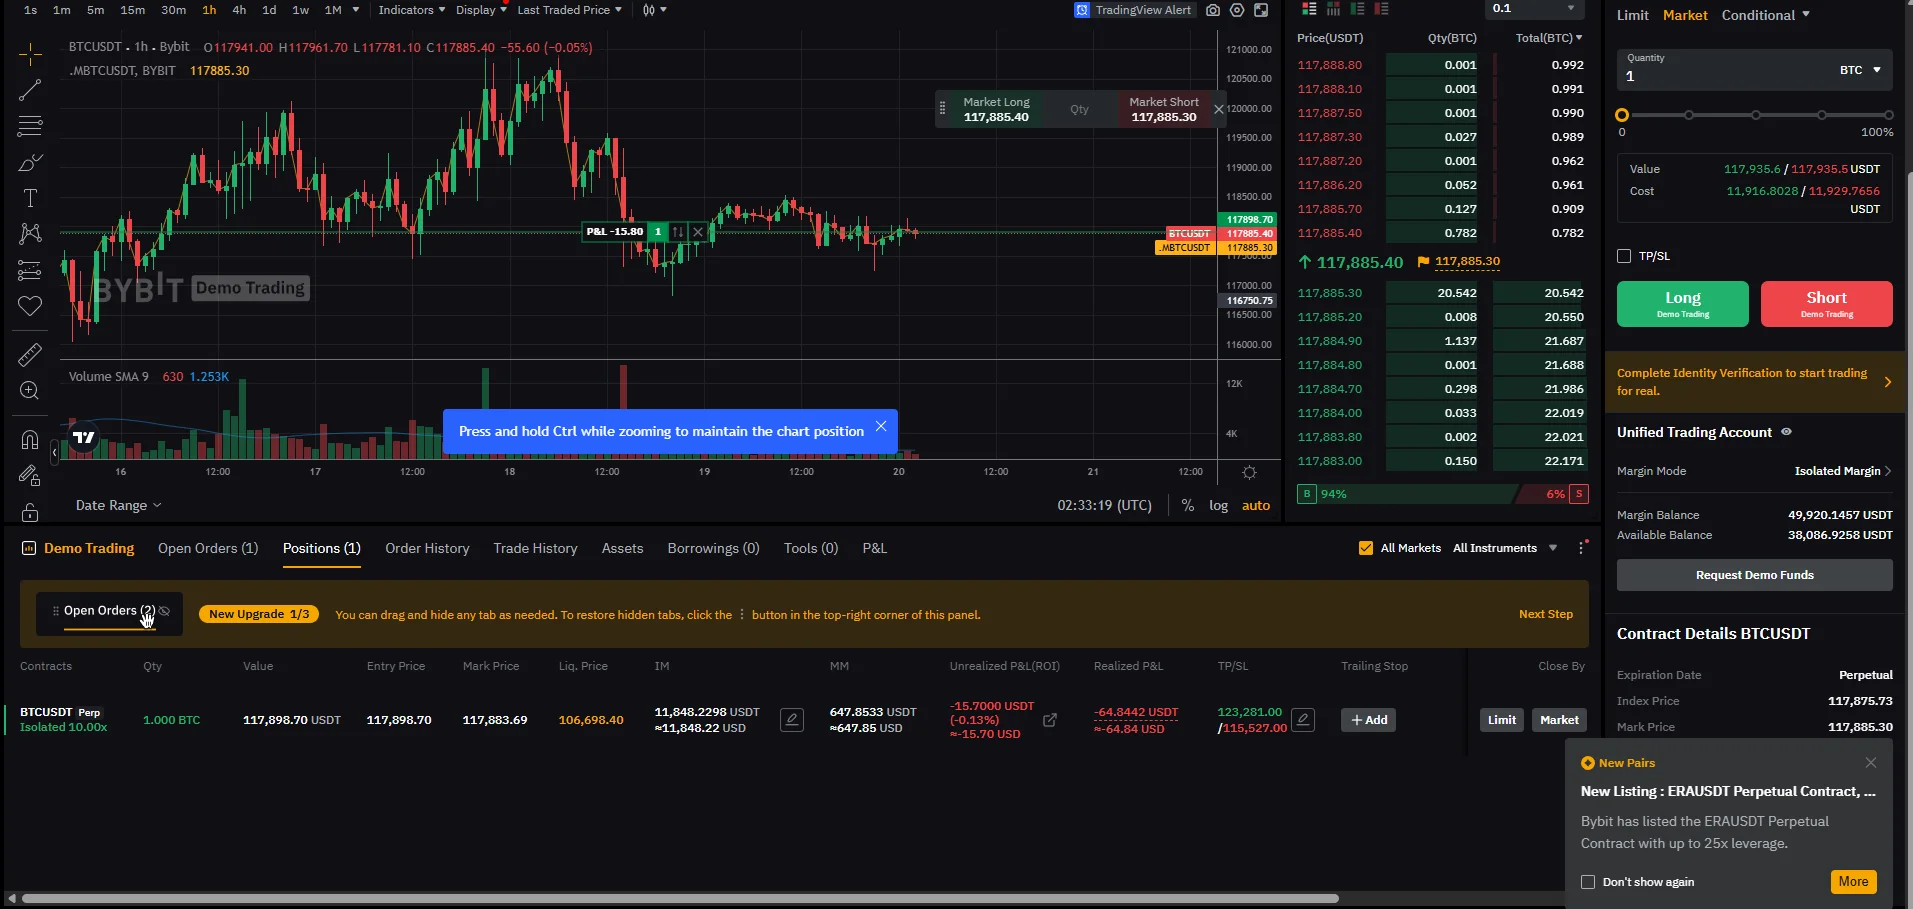
Task: Set quantity slider to 100% point
Action: pos(1888,115)
